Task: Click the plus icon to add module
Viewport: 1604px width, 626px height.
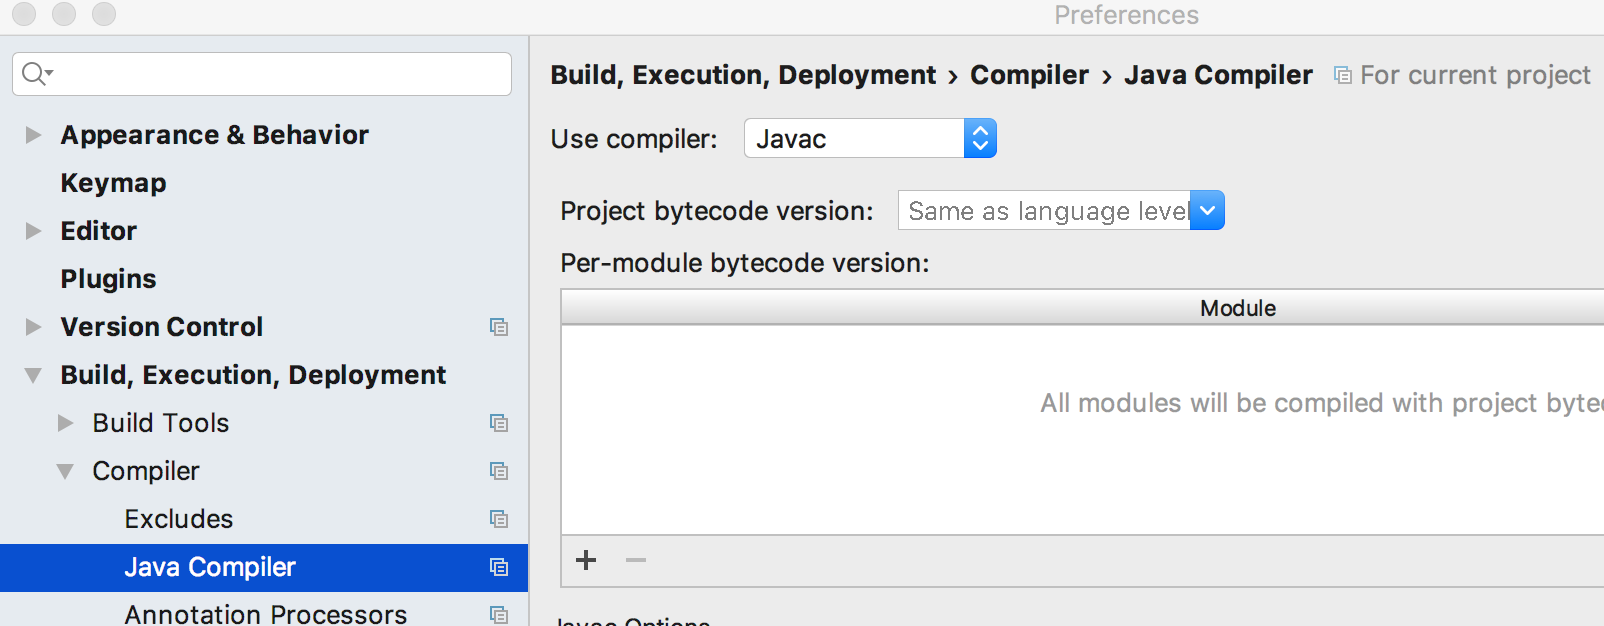Action: point(586,560)
